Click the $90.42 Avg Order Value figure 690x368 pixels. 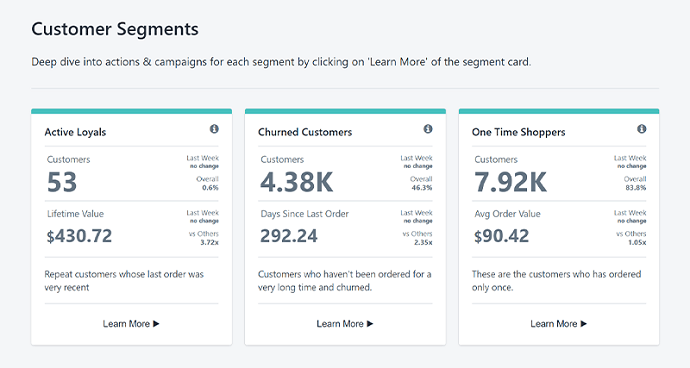[x=501, y=236]
